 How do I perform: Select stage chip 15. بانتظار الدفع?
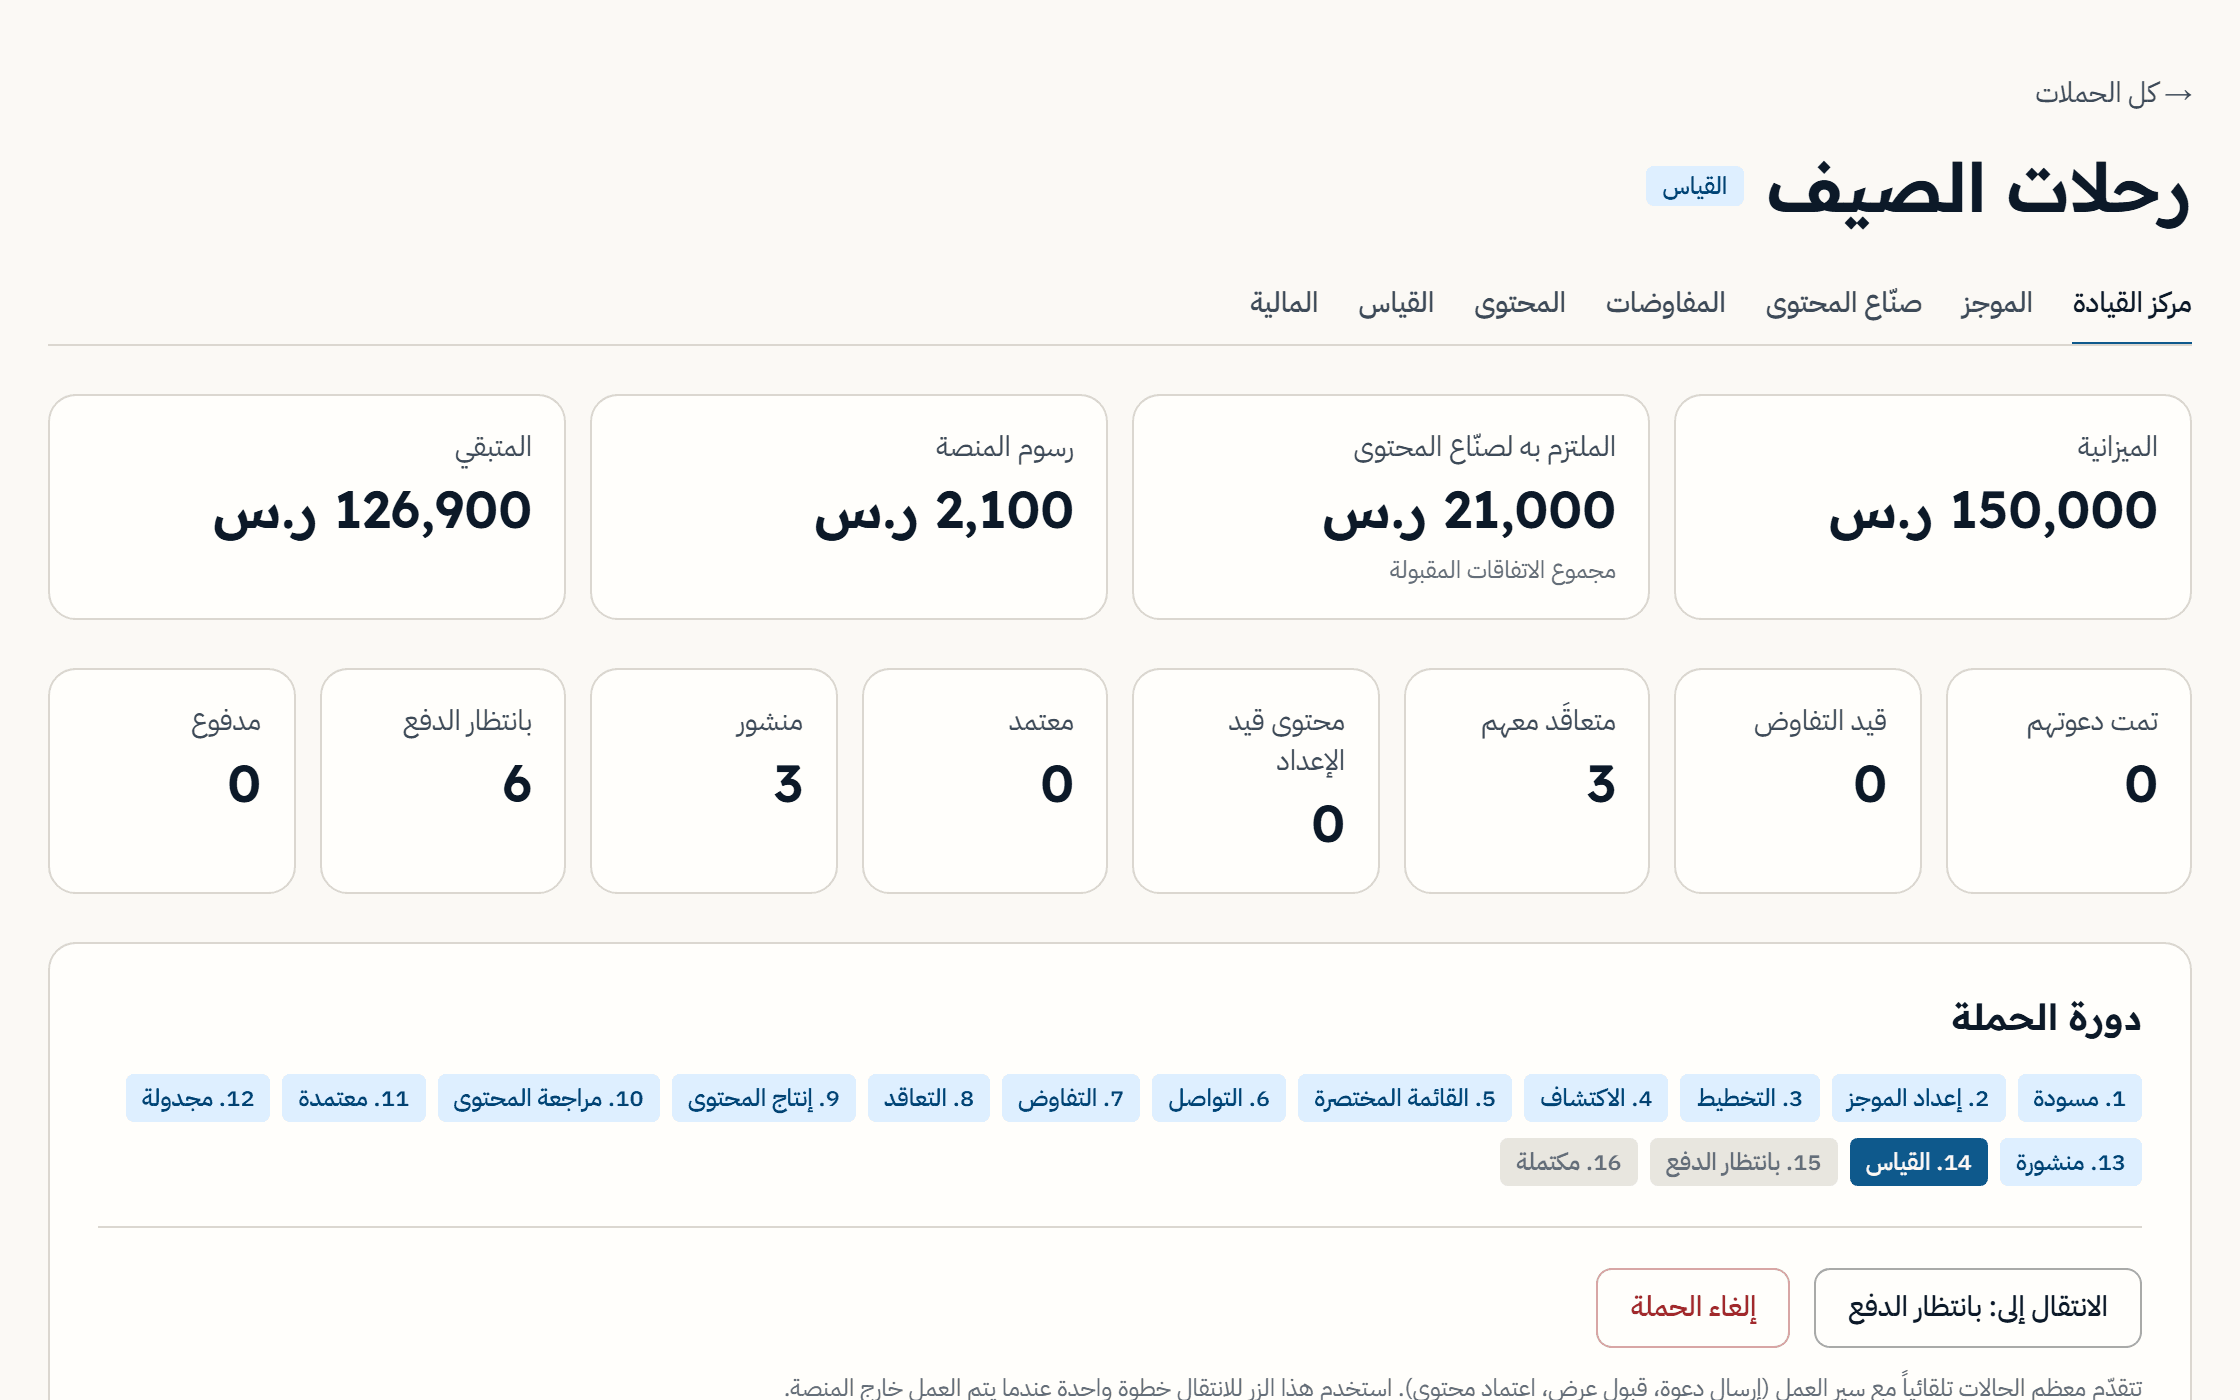1743,1163
